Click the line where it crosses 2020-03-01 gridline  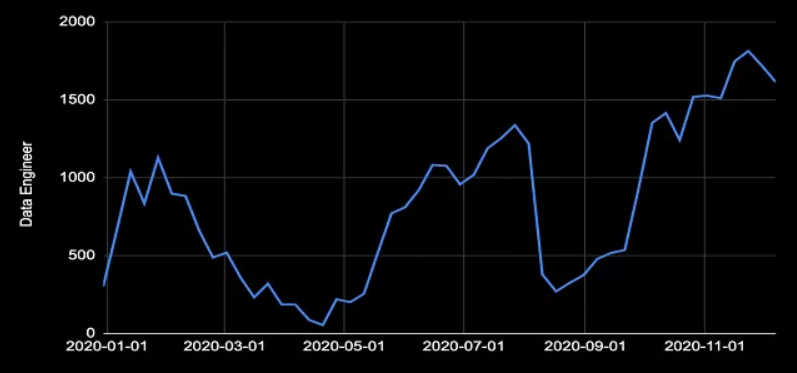coord(225,253)
